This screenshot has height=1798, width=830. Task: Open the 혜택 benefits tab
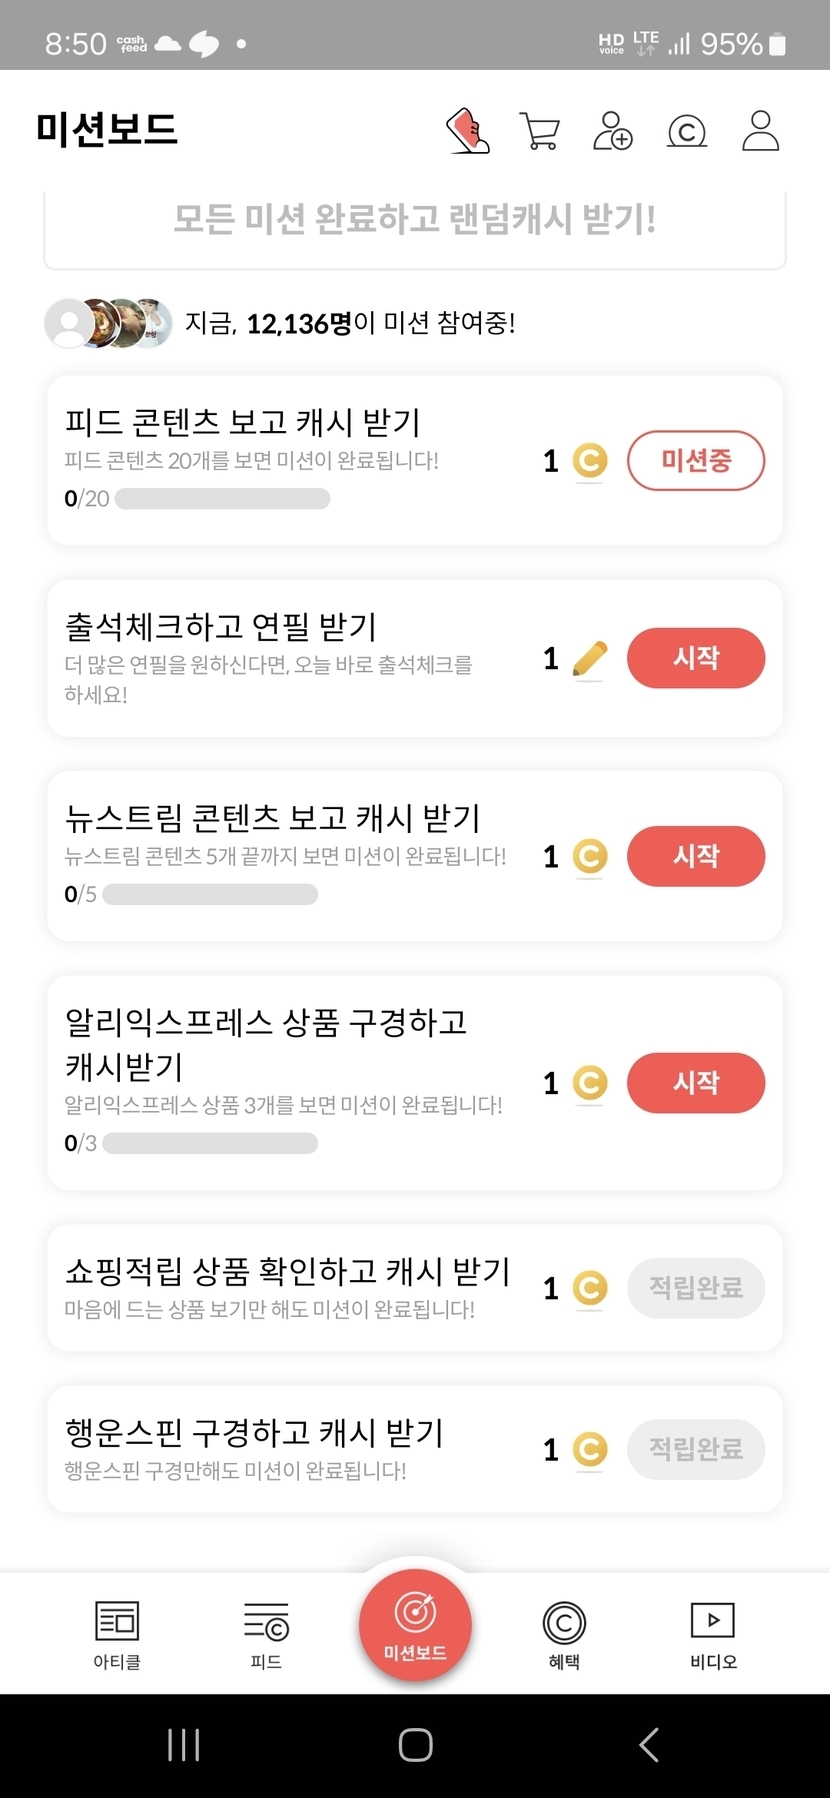coord(564,1635)
